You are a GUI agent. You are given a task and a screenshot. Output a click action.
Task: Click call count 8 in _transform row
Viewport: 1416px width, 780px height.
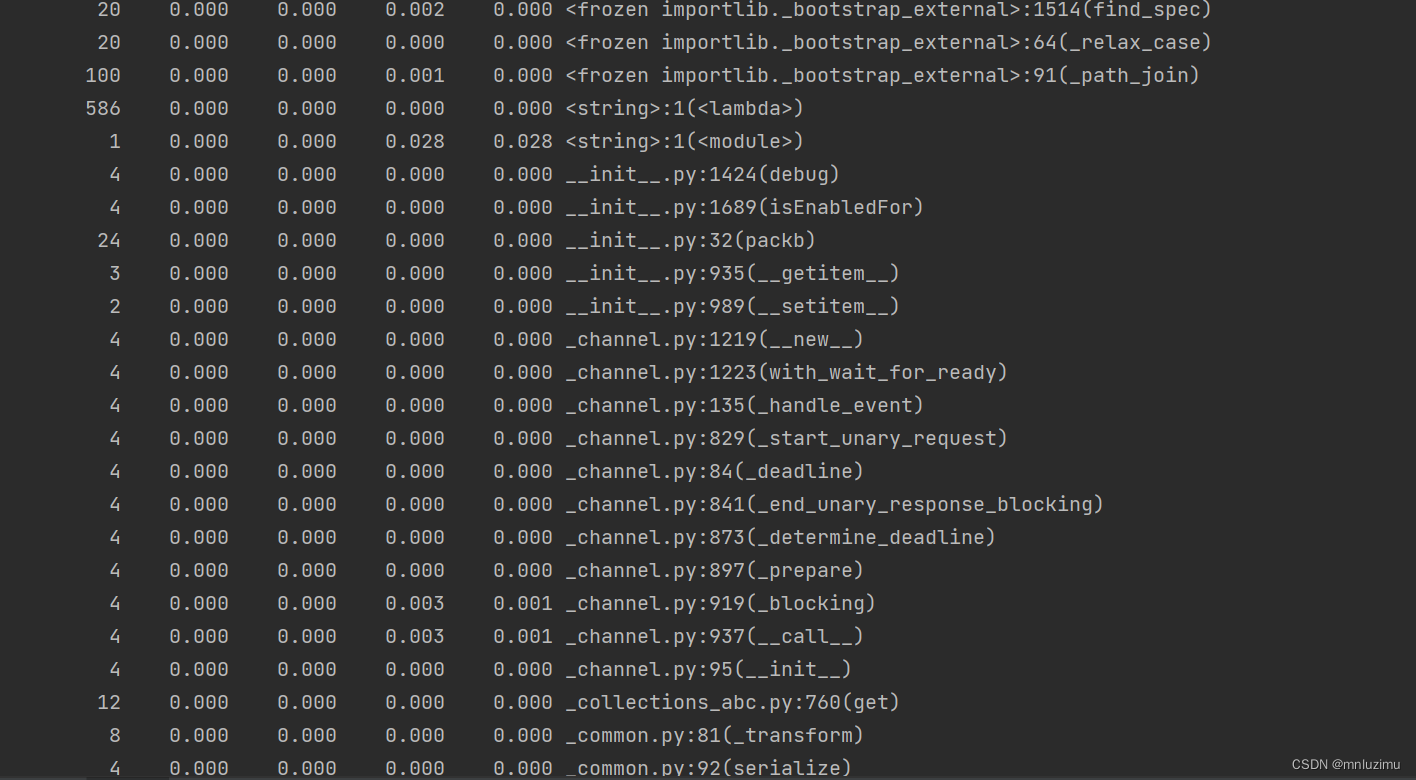115,736
